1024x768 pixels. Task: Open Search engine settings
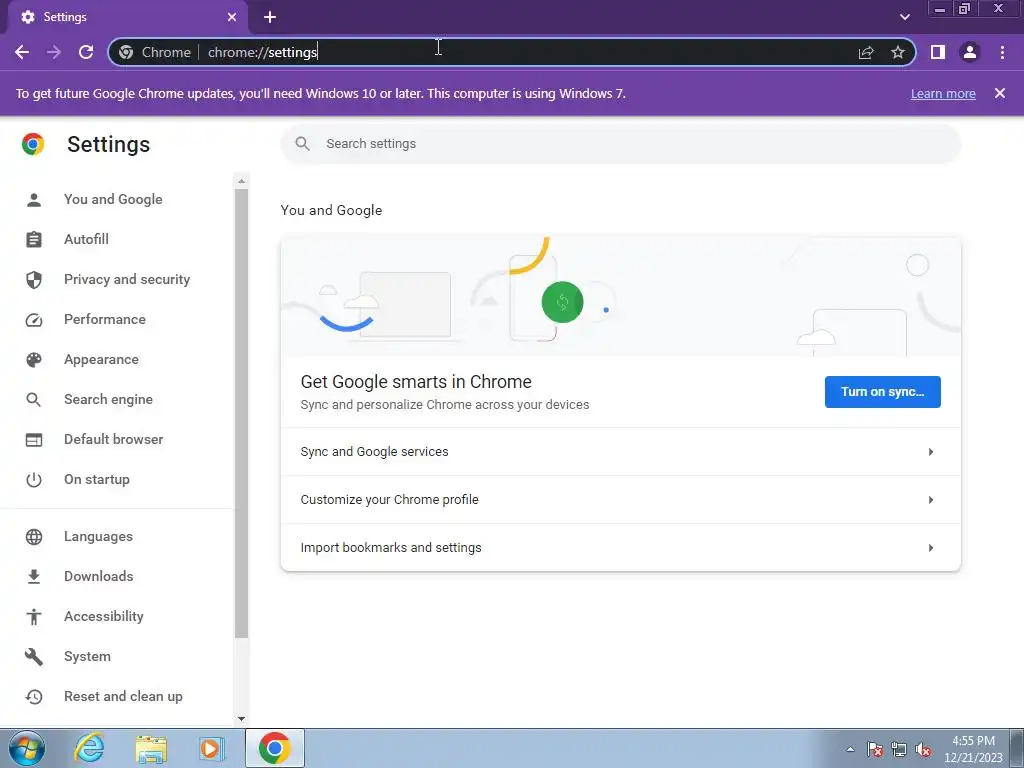point(108,400)
